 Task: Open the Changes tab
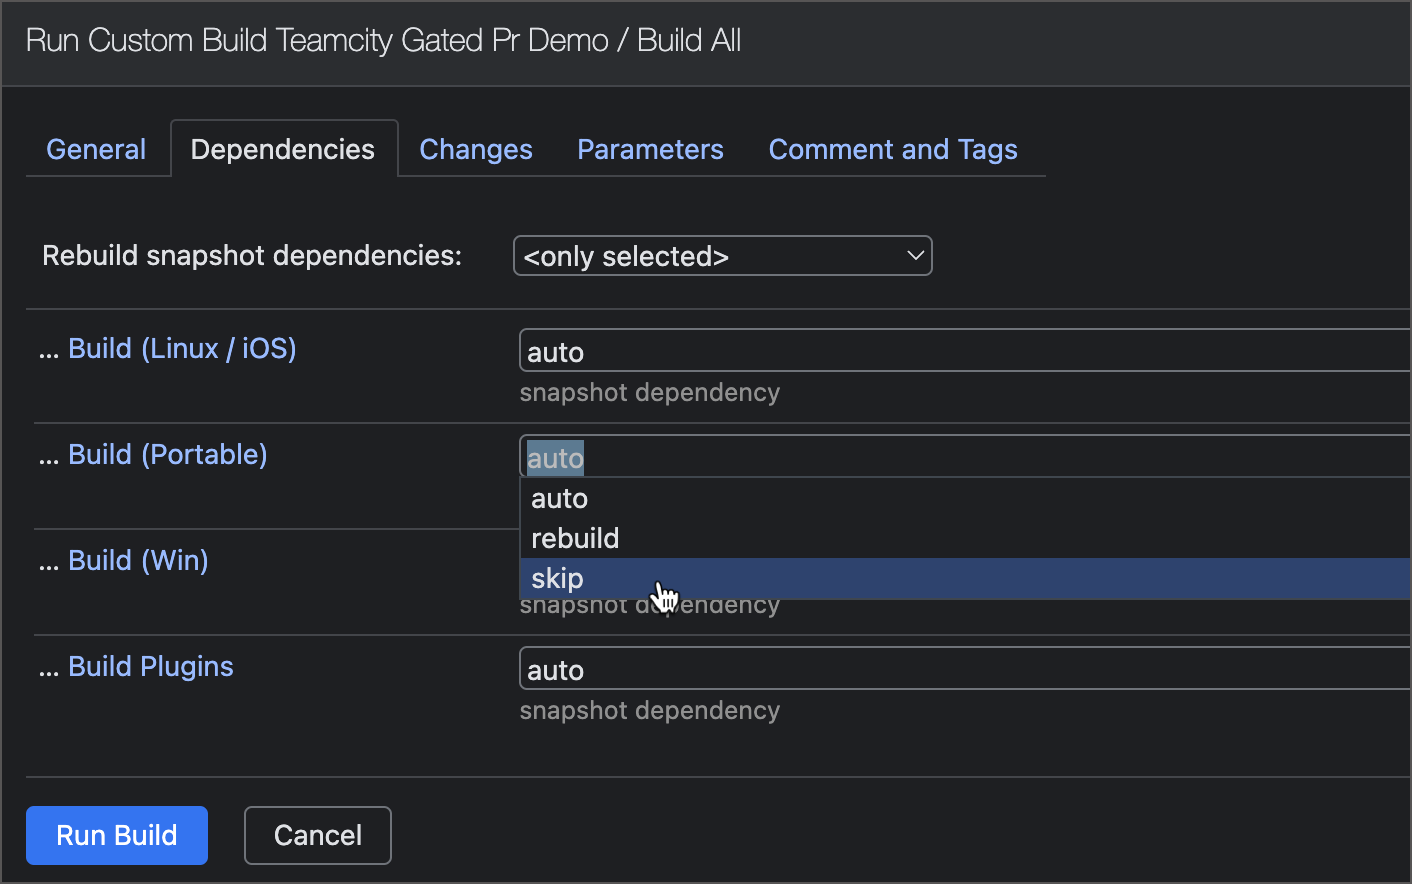pos(476,149)
